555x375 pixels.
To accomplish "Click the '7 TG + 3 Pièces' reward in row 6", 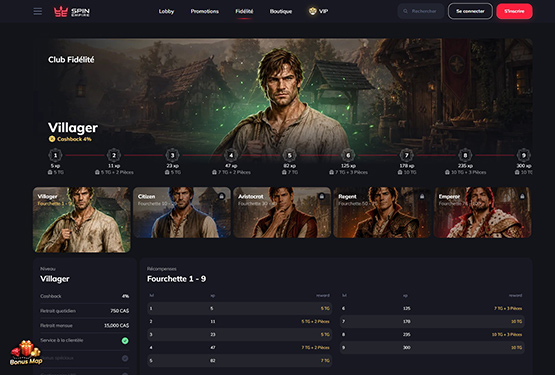I will (x=508, y=308).
